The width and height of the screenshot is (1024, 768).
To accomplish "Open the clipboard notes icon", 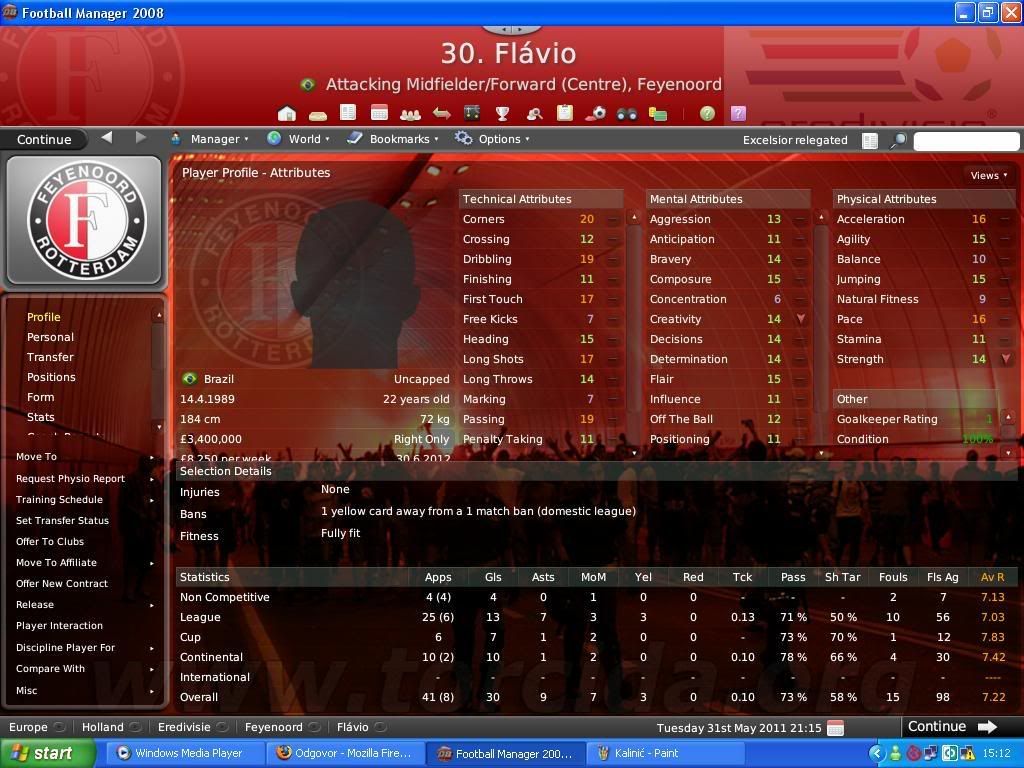I will [x=565, y=113].
